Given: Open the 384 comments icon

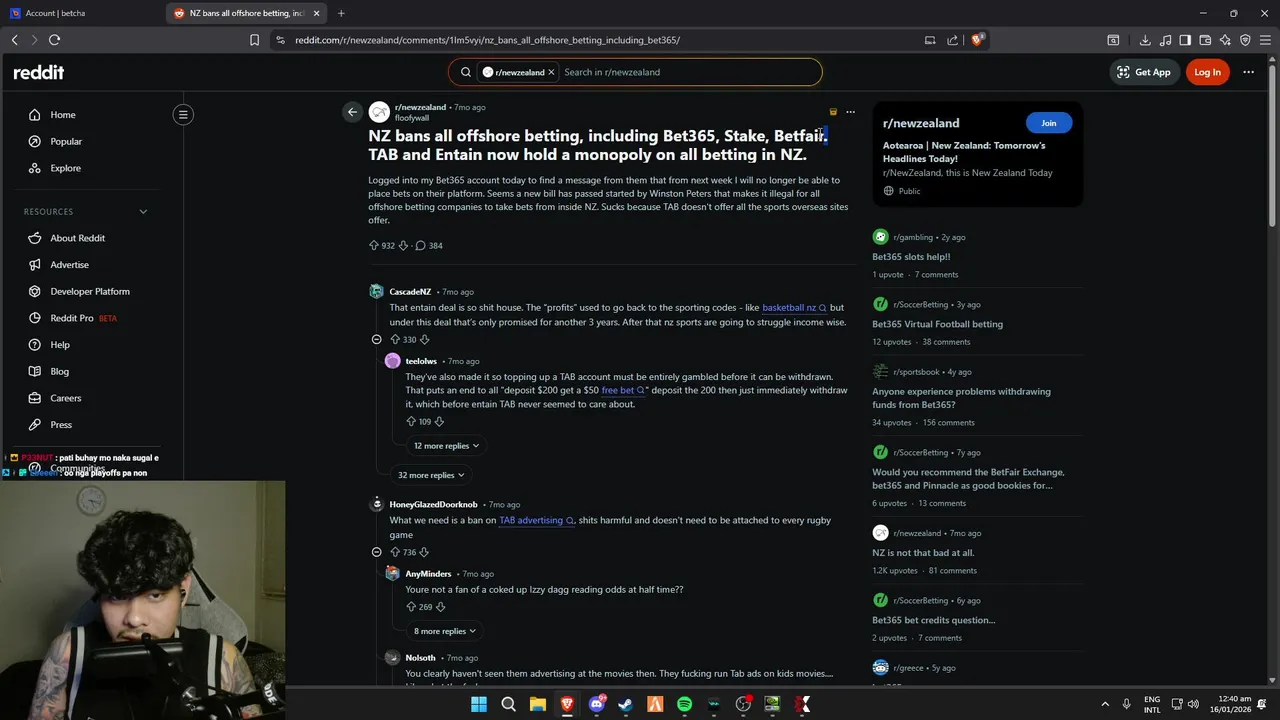Looking at the screenshot, I should tap(420, 245).
